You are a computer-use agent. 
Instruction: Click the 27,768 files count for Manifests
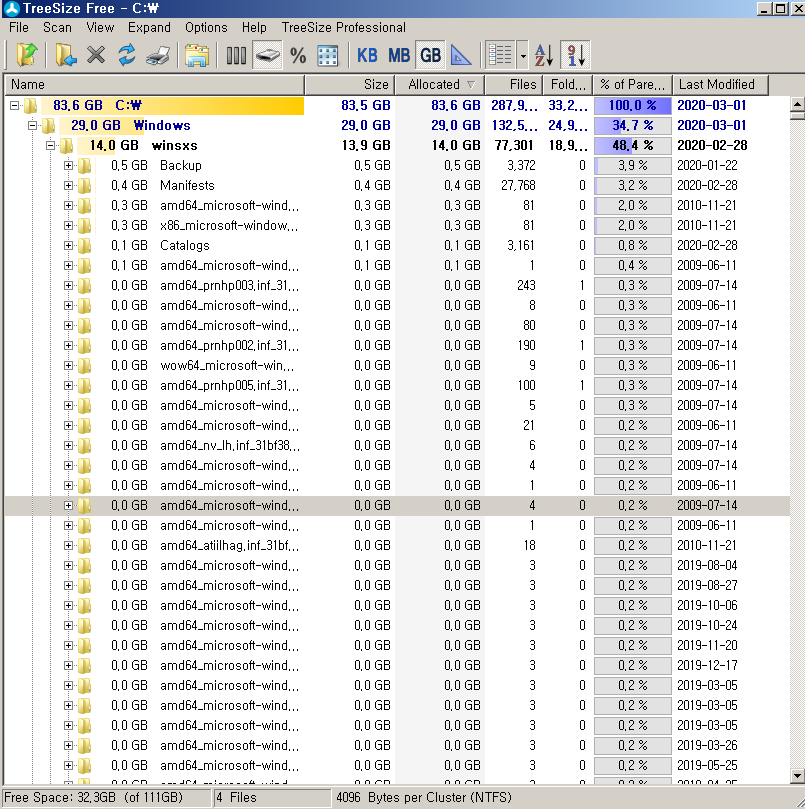518,185
